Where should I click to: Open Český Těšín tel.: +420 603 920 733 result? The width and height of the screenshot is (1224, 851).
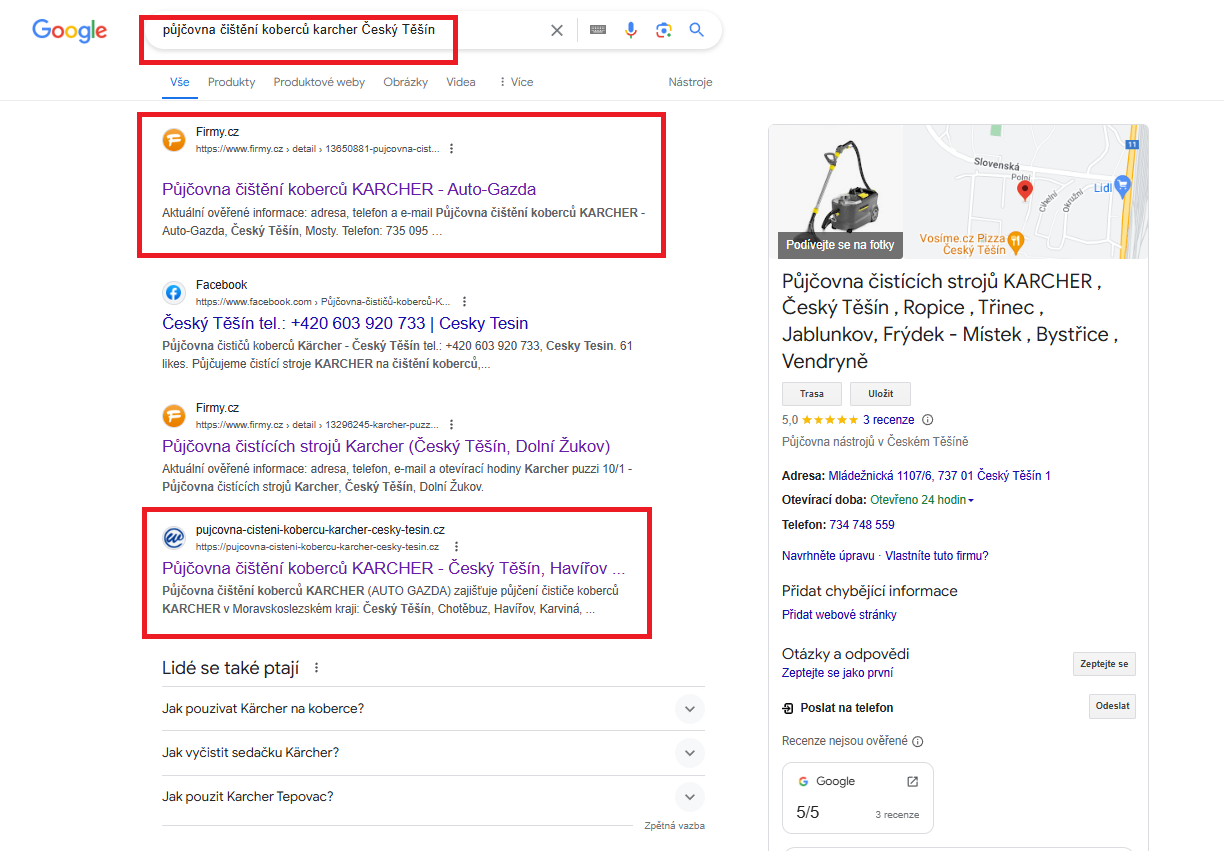coord(345,324)
